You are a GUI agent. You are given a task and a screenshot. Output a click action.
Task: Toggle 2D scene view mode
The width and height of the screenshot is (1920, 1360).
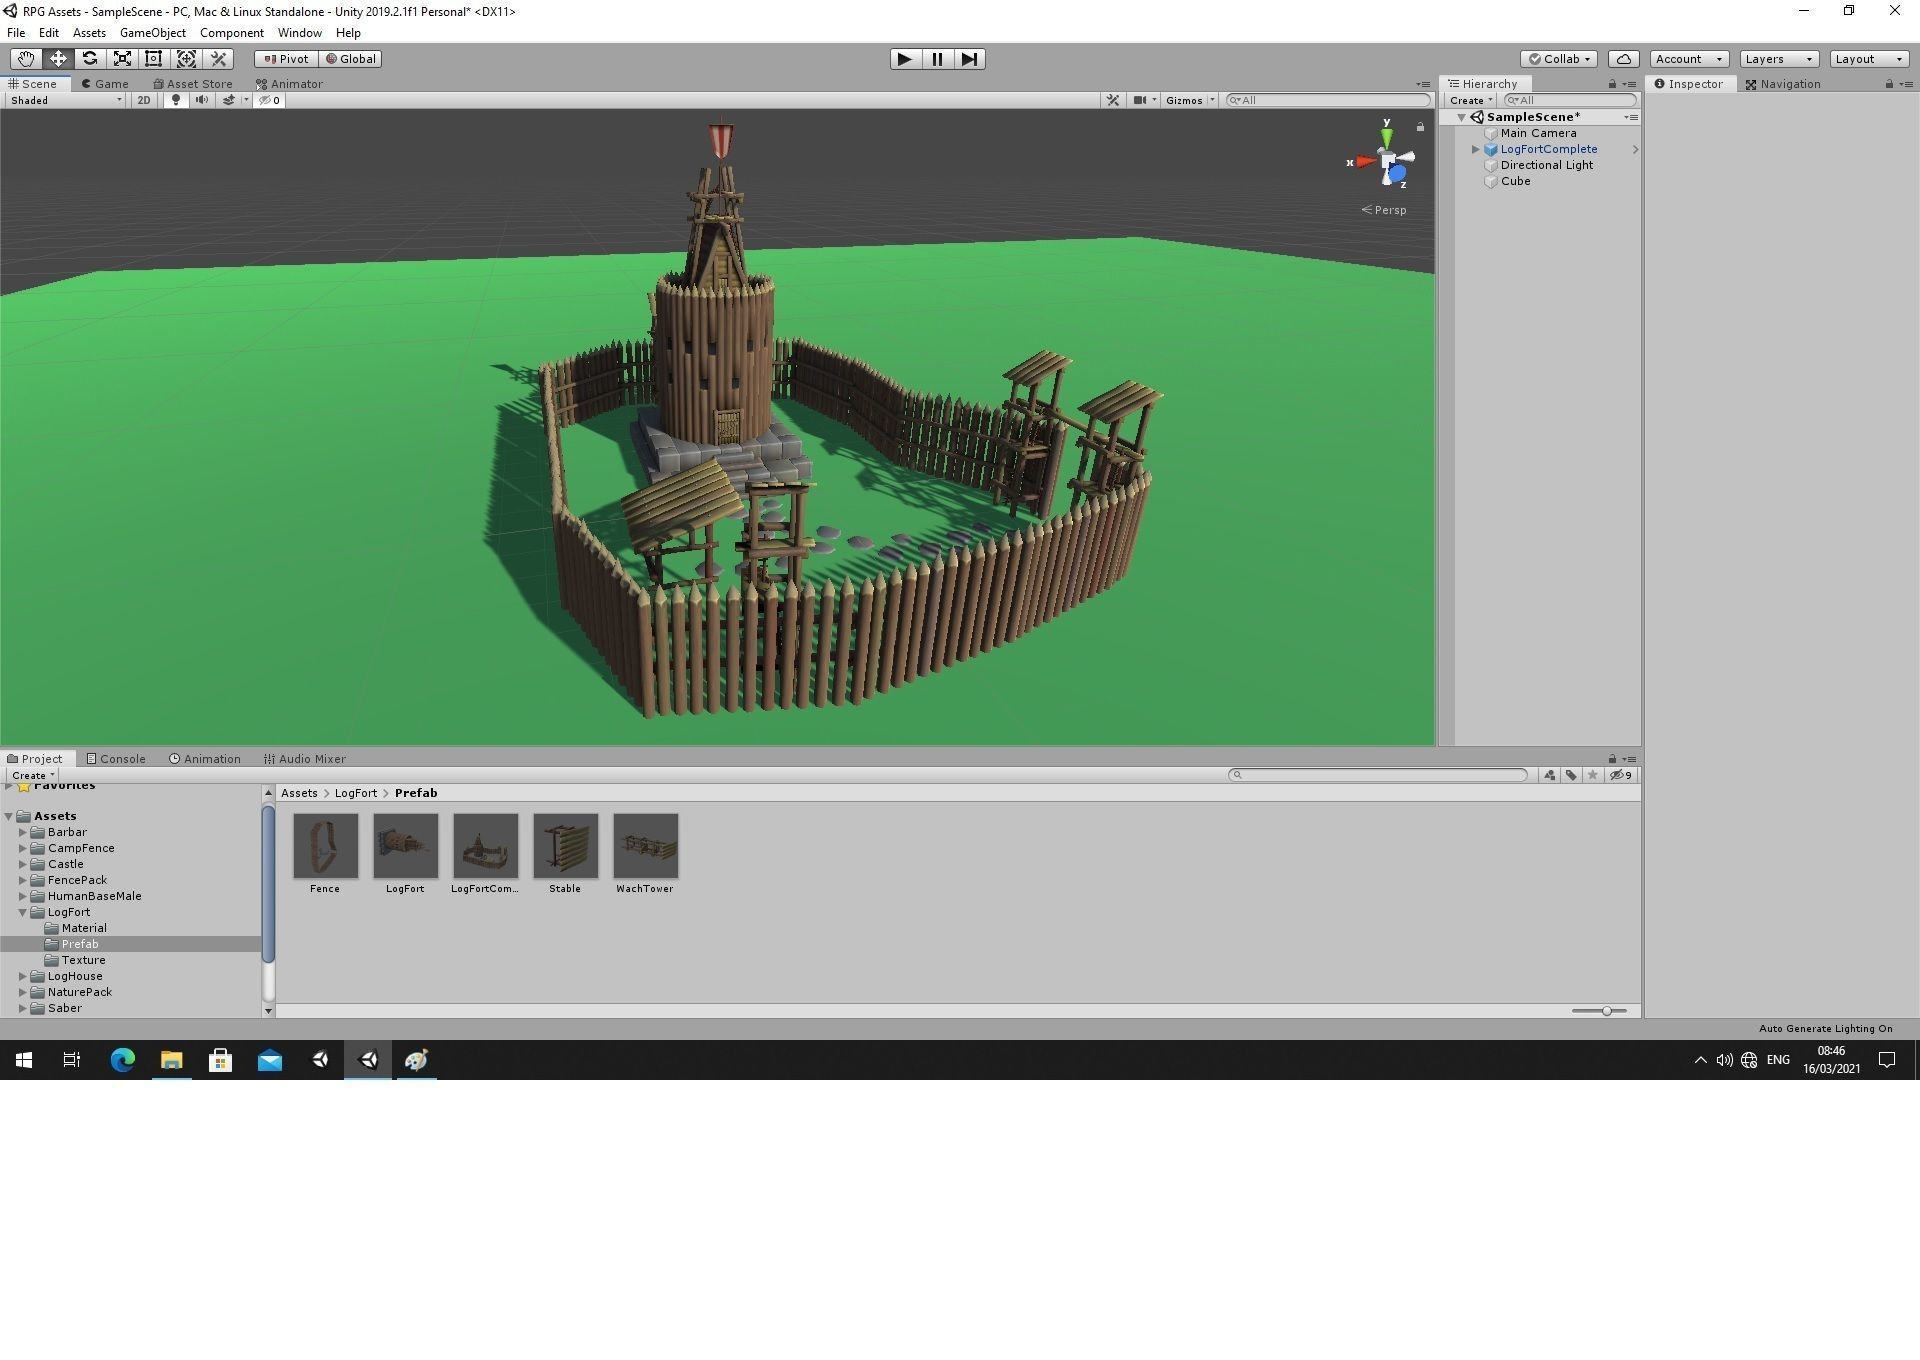coord(144,100)
